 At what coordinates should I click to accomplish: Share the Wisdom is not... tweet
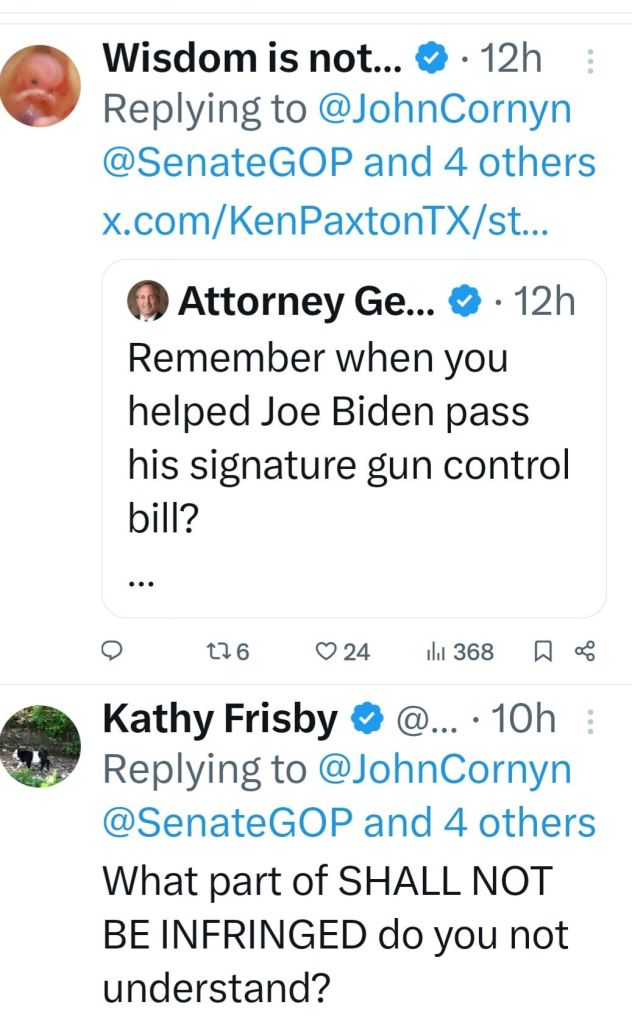pyautogui.click(x=586, y=652)
